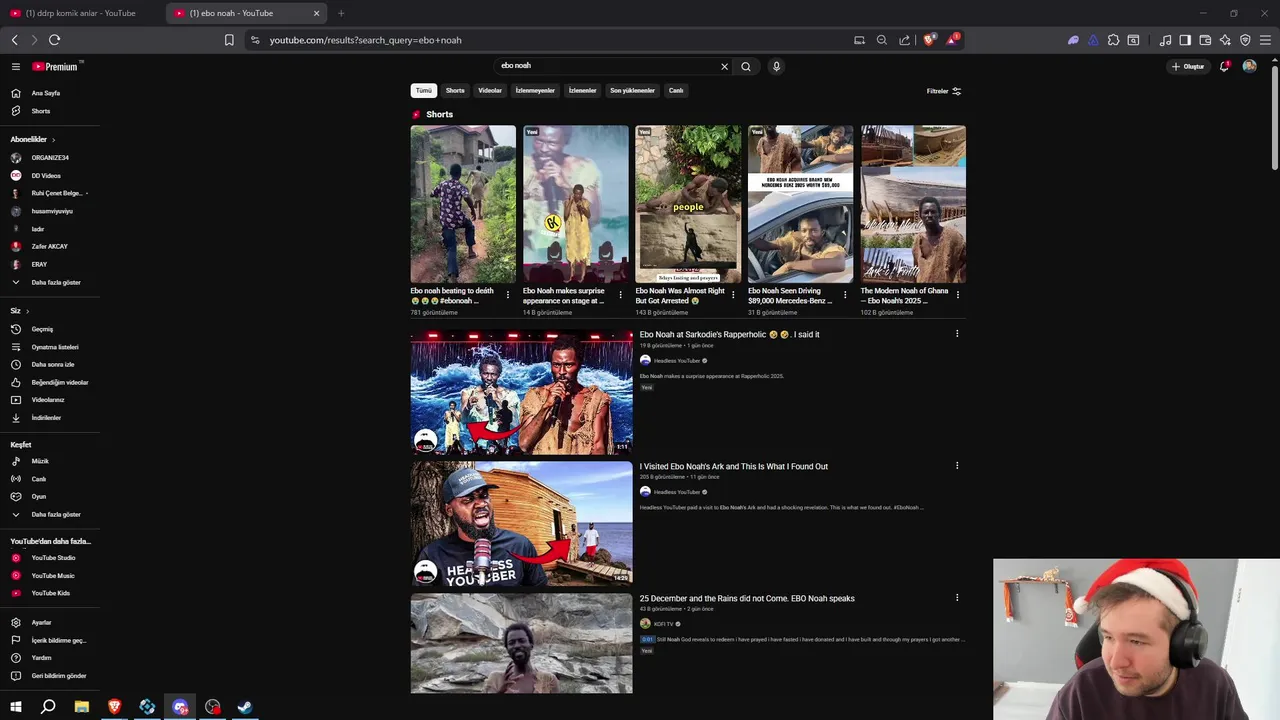The width and height of the screenshot is (1280, 720).
Task: Open Canlı in Keşfet sidebar section
Action: click(x=50, y=479)
